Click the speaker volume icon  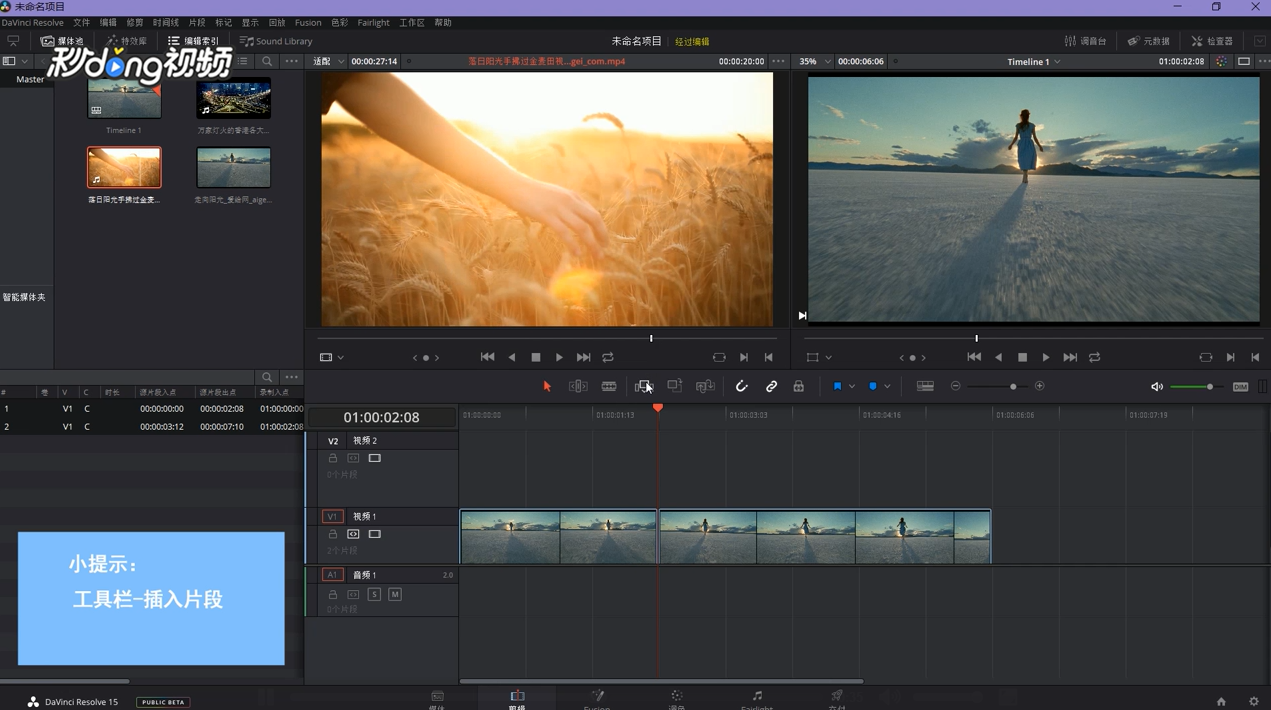pyautogui.click(x=1156, y=387)
